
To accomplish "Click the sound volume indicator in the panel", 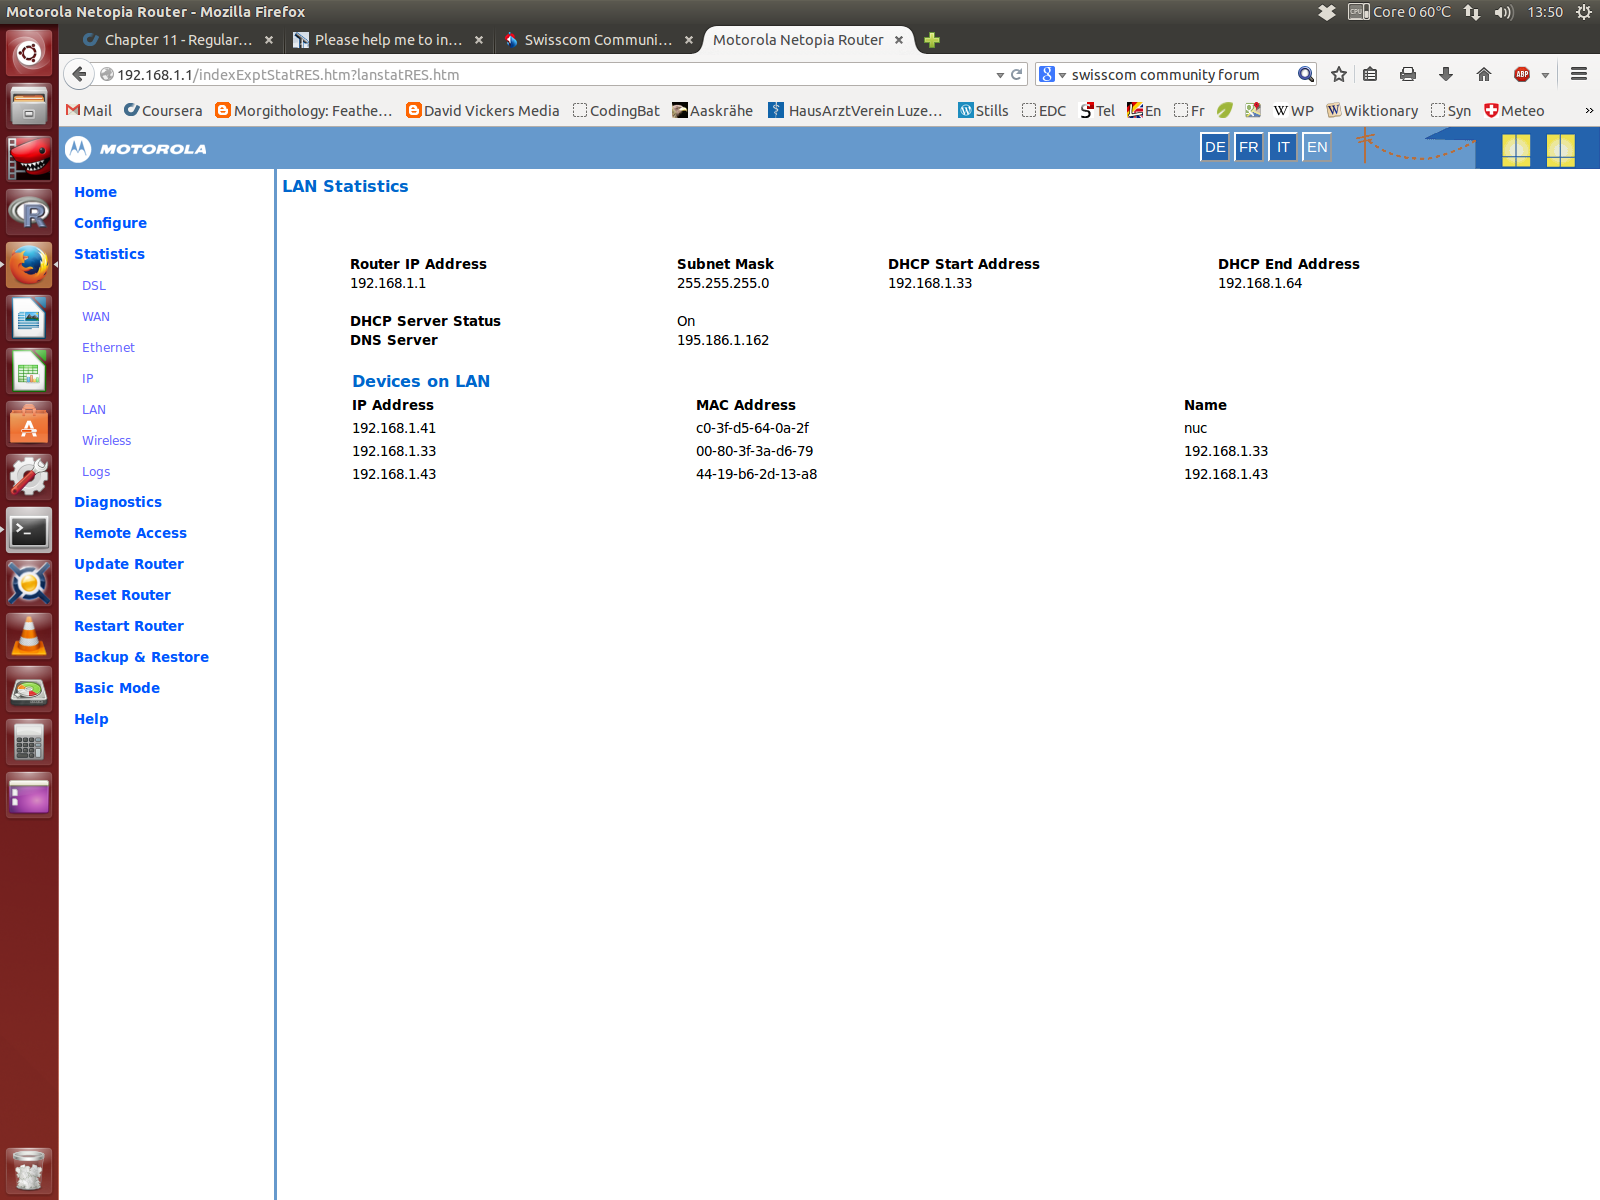I will [x=1504, y=12].
